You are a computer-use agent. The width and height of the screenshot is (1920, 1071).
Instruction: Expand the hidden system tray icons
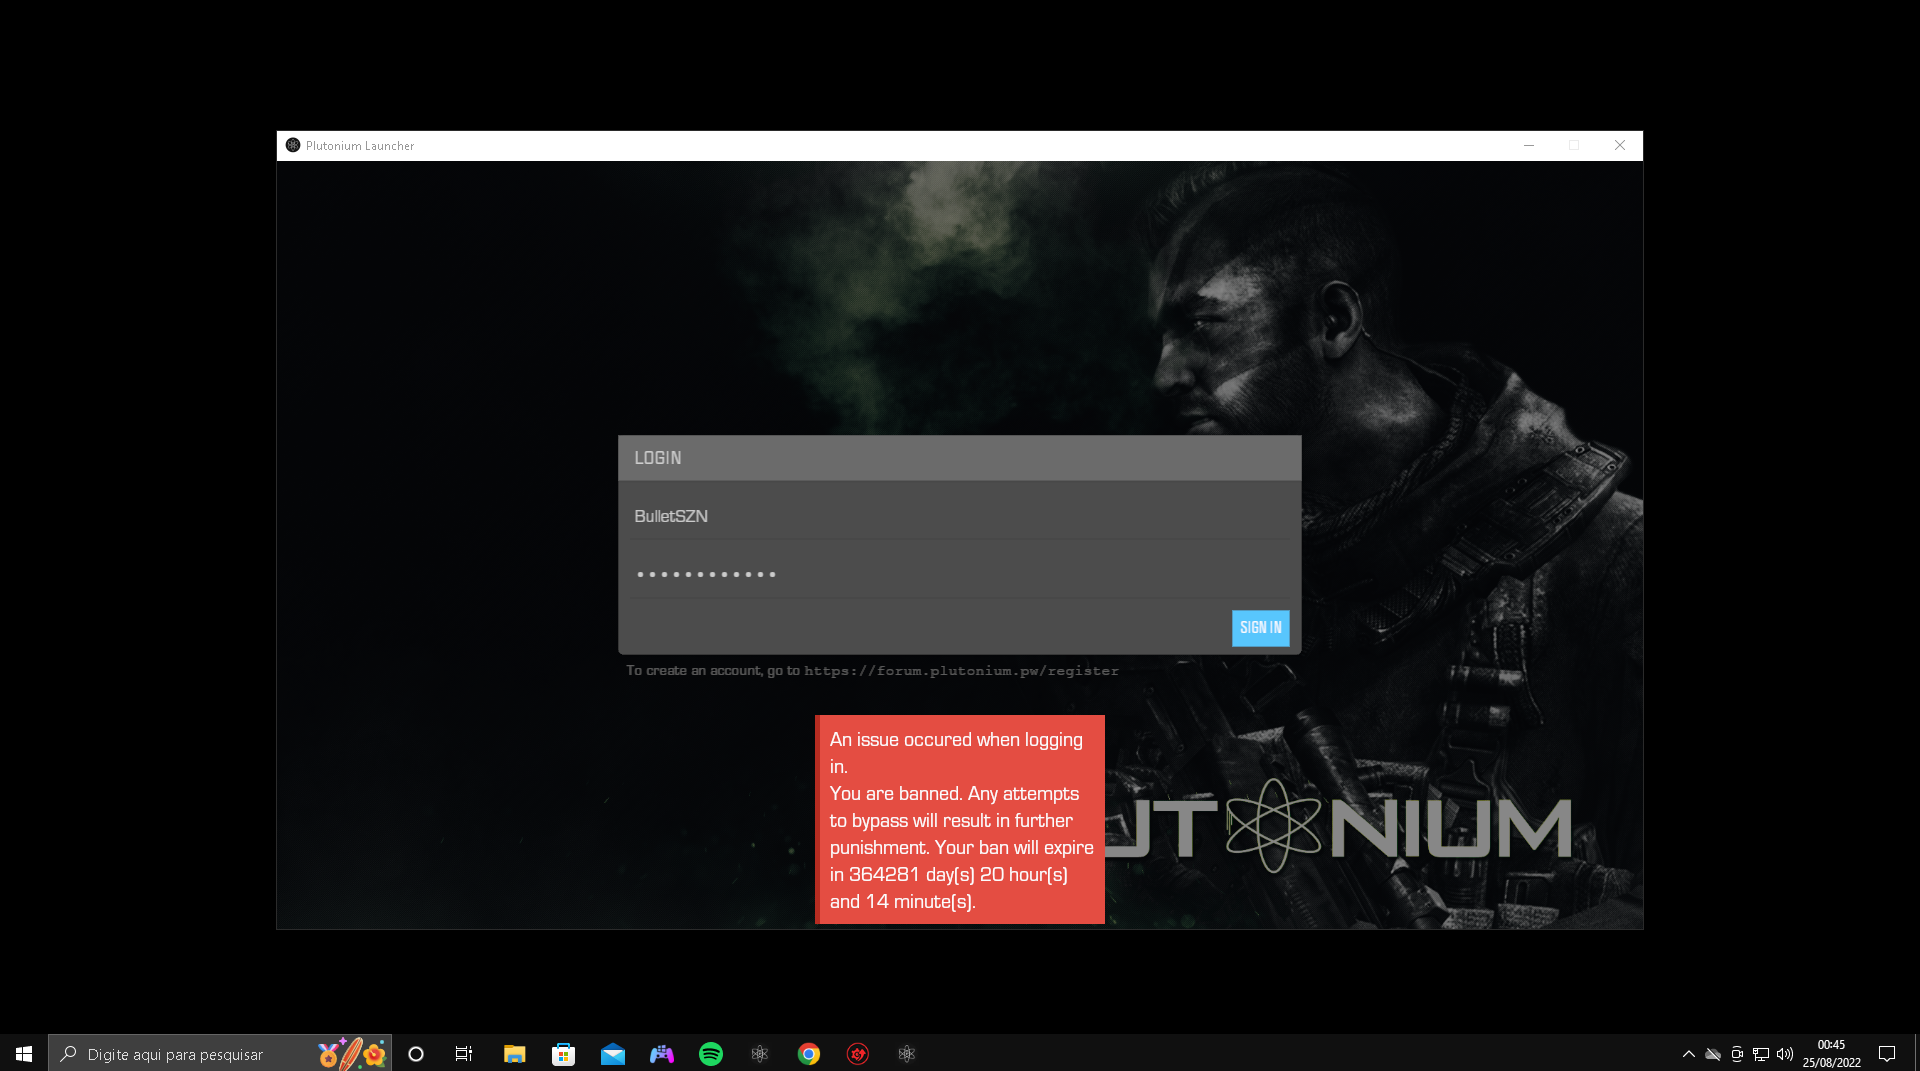[1688, 1054]
